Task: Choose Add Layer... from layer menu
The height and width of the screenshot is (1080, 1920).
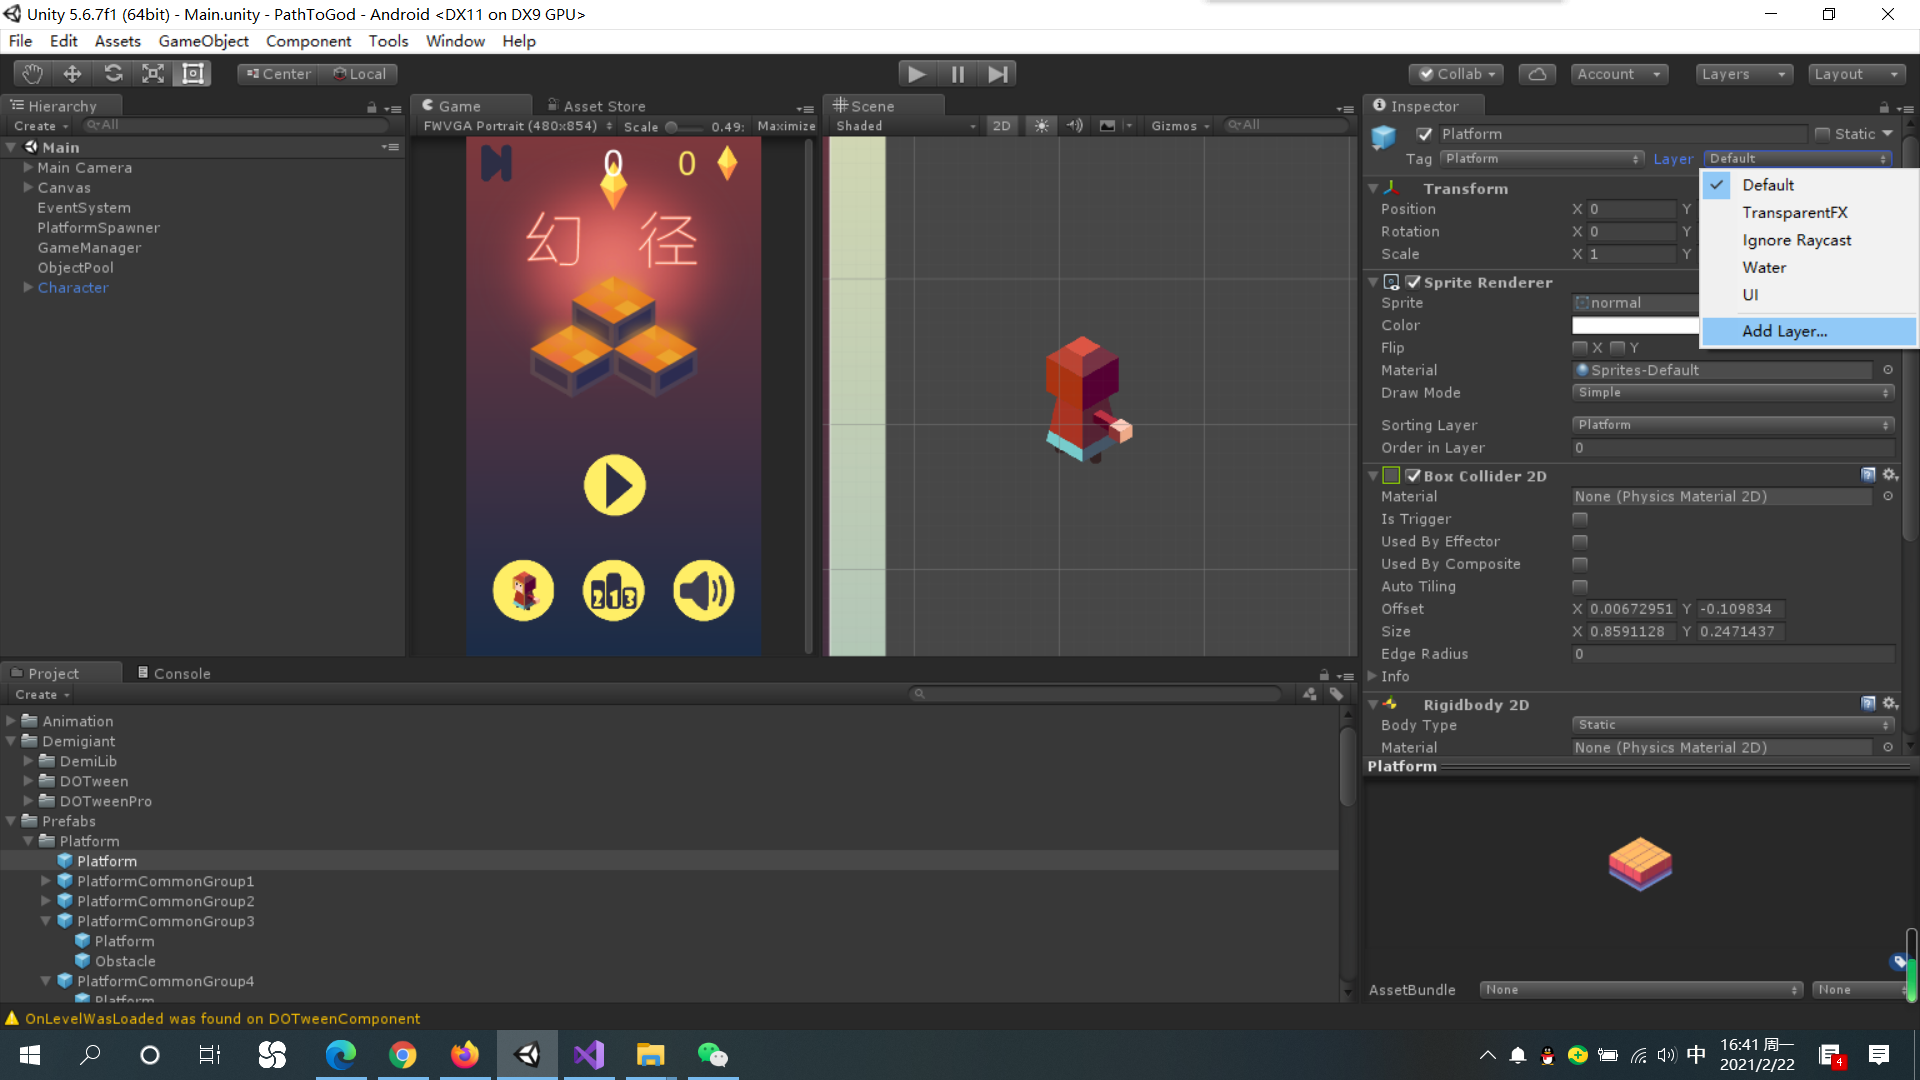Action: (x=1784, y=331)
